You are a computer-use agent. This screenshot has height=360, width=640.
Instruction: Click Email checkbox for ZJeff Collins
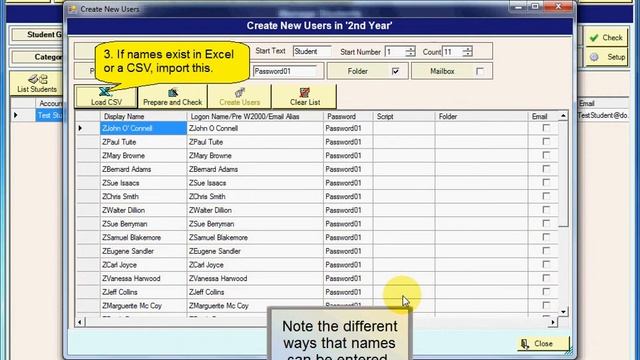coord(546,292)
